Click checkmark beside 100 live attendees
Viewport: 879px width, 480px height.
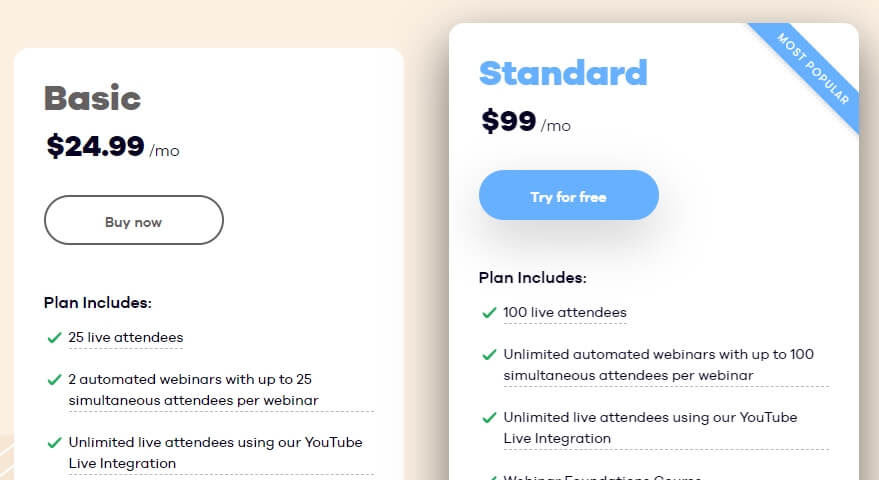pyautogui.click(x=489, y=313)
